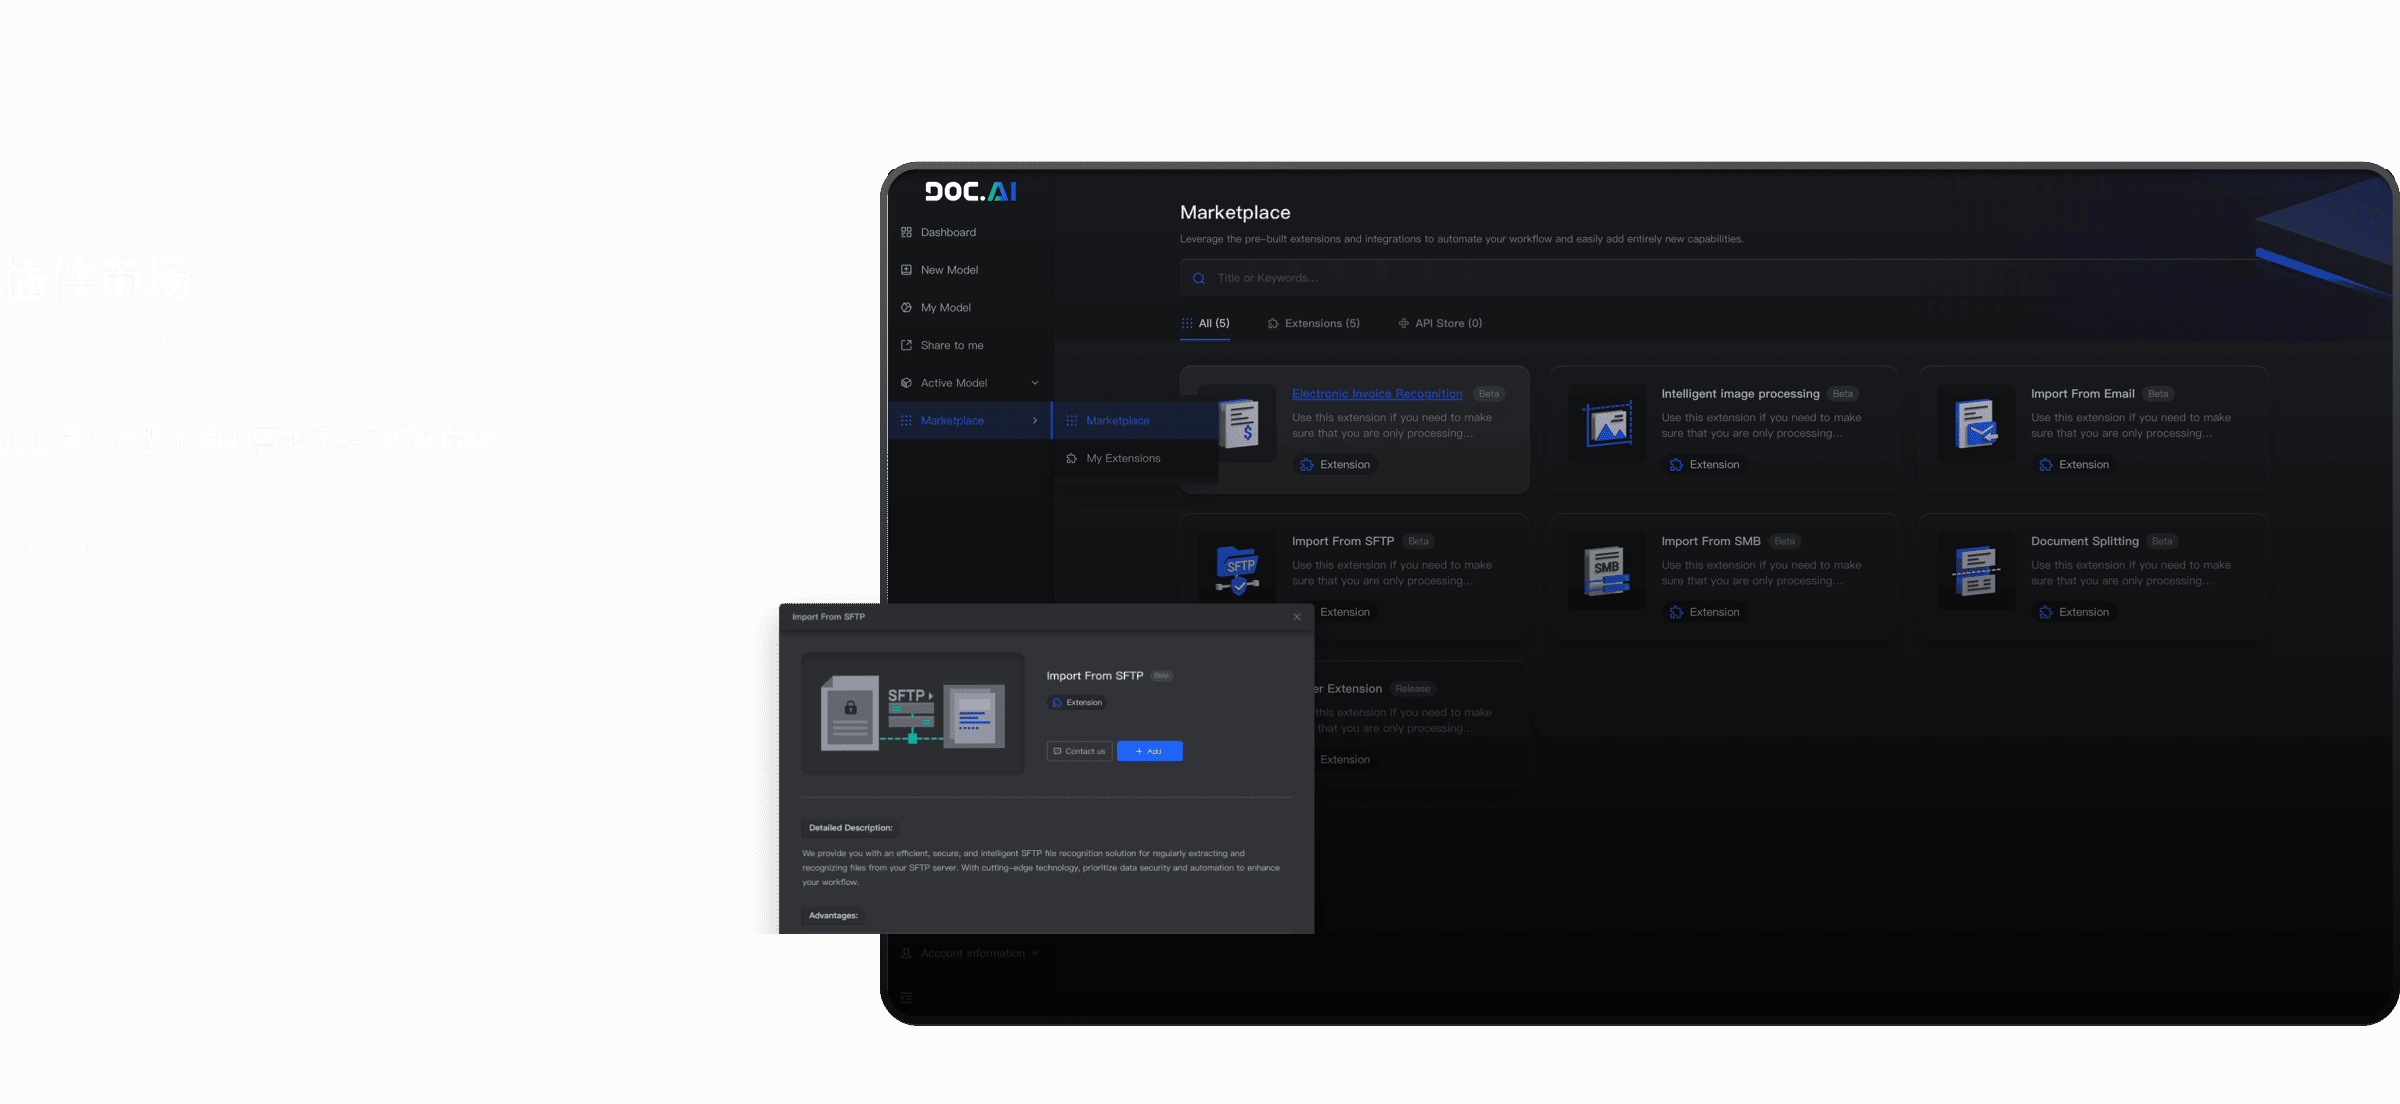This screenshot has height=1104, width=2400.
Task: Switch to the Extensions (5) tab
Action: [1313, 323]
